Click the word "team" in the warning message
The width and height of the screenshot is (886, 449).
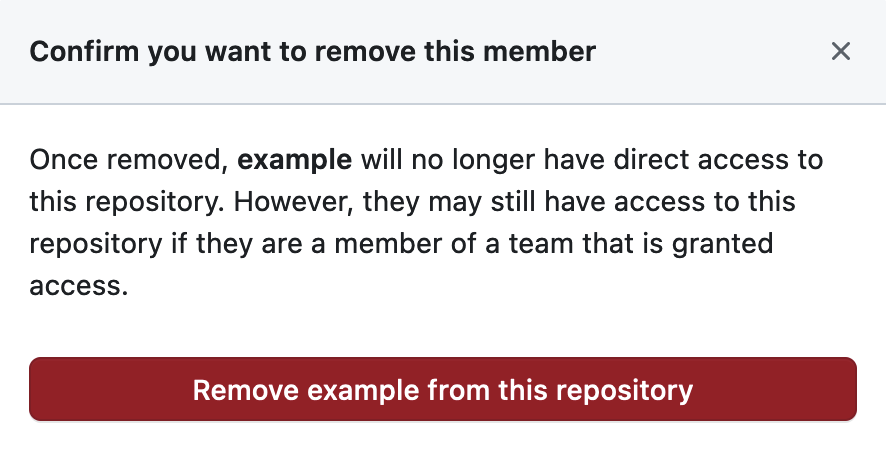pyautogui.click(x=541, y=244)
